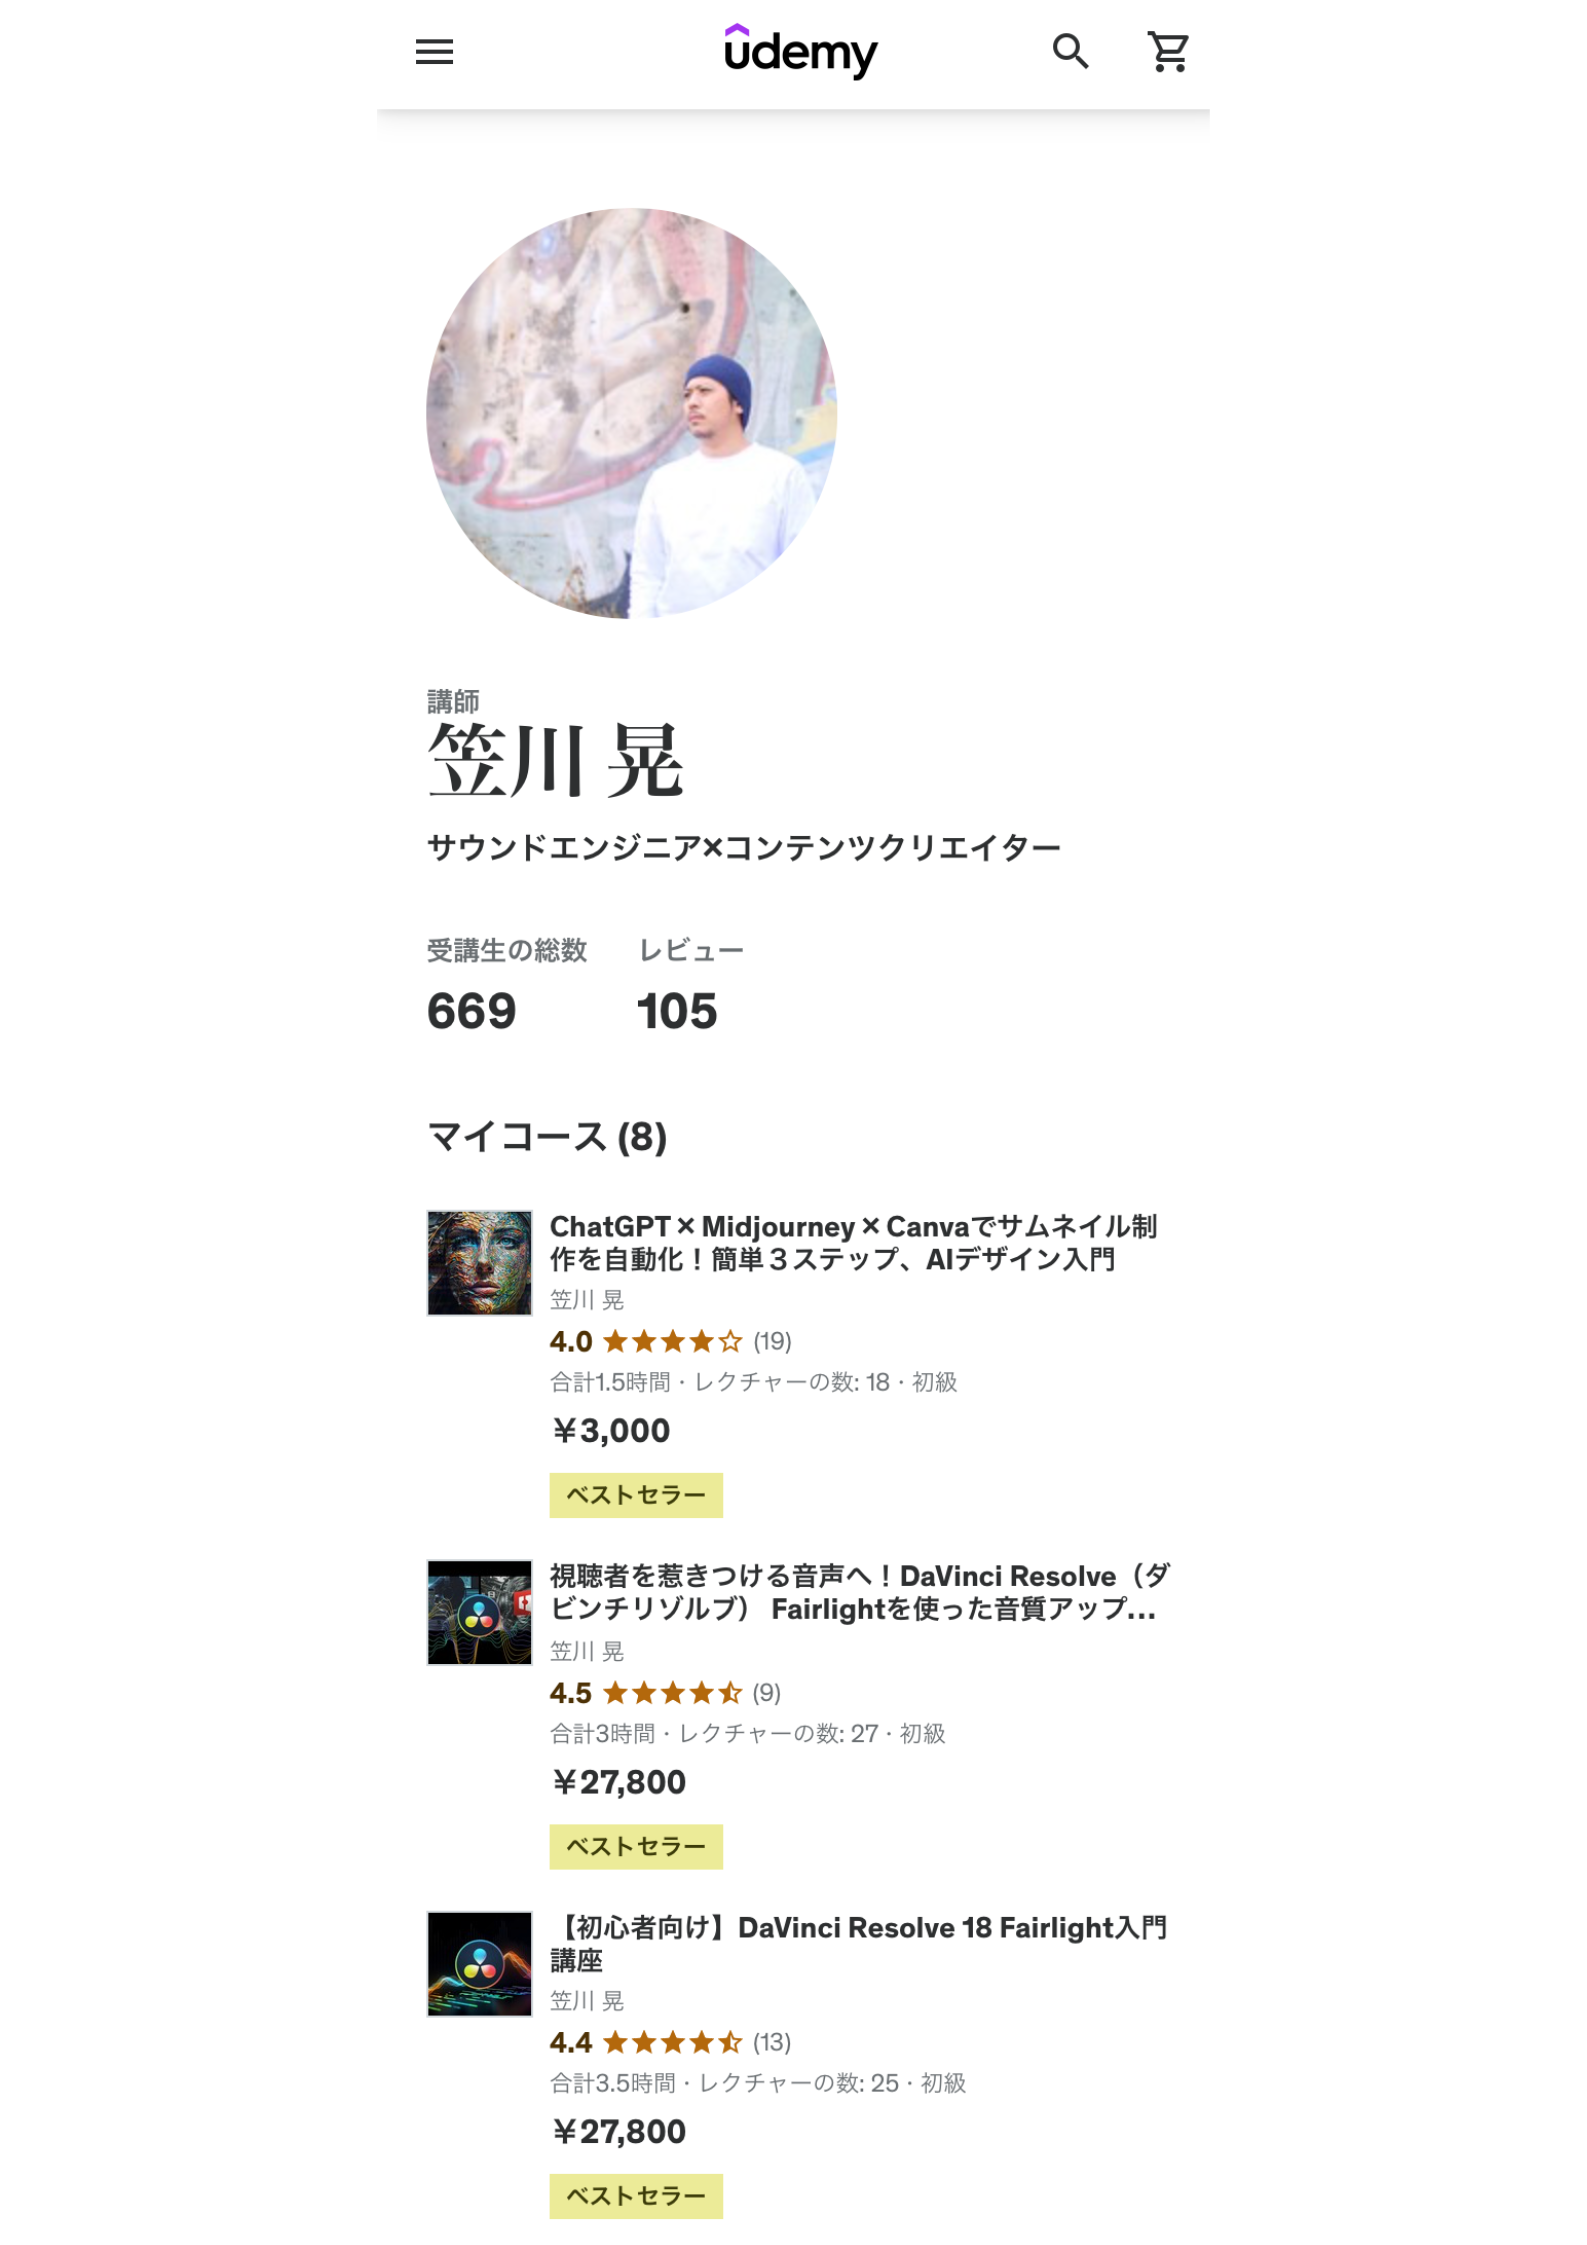Click the ChatGPT×Midjourney×Canva course title

[853, 1242]
